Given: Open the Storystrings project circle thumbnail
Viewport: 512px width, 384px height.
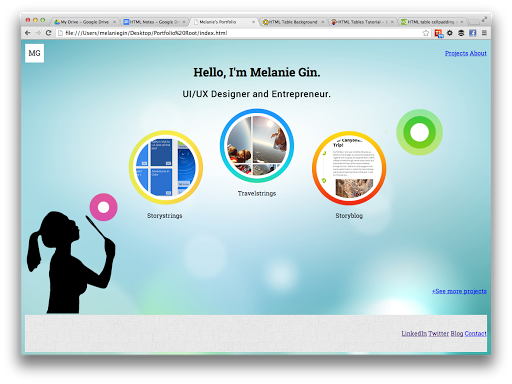Looking at the screenshot, I should (x=166, y=167).
